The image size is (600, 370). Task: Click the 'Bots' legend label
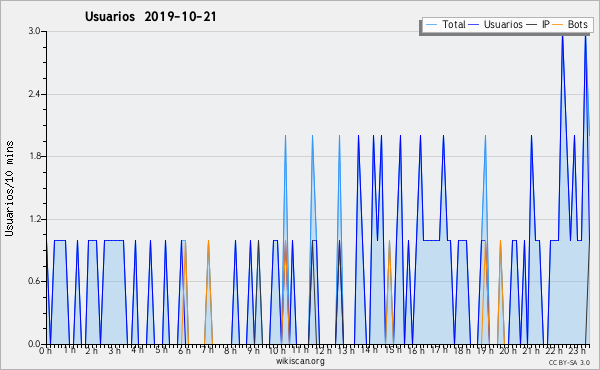(x=577, y=24)
